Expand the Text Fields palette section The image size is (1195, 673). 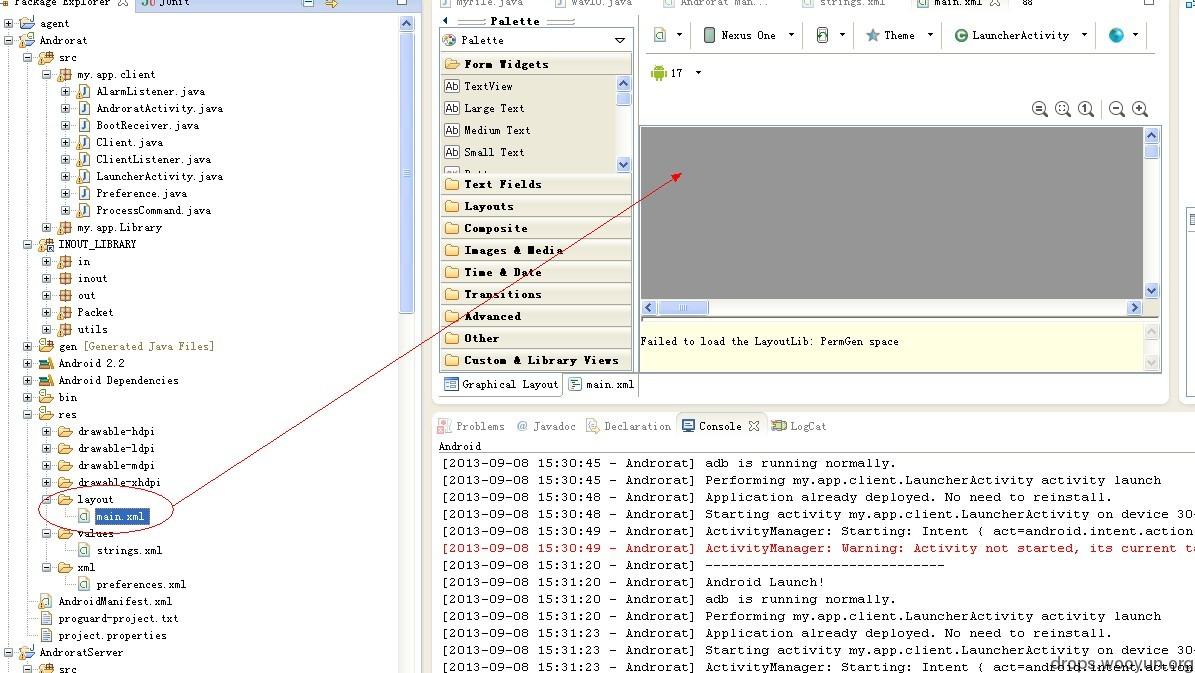[502, 185]
